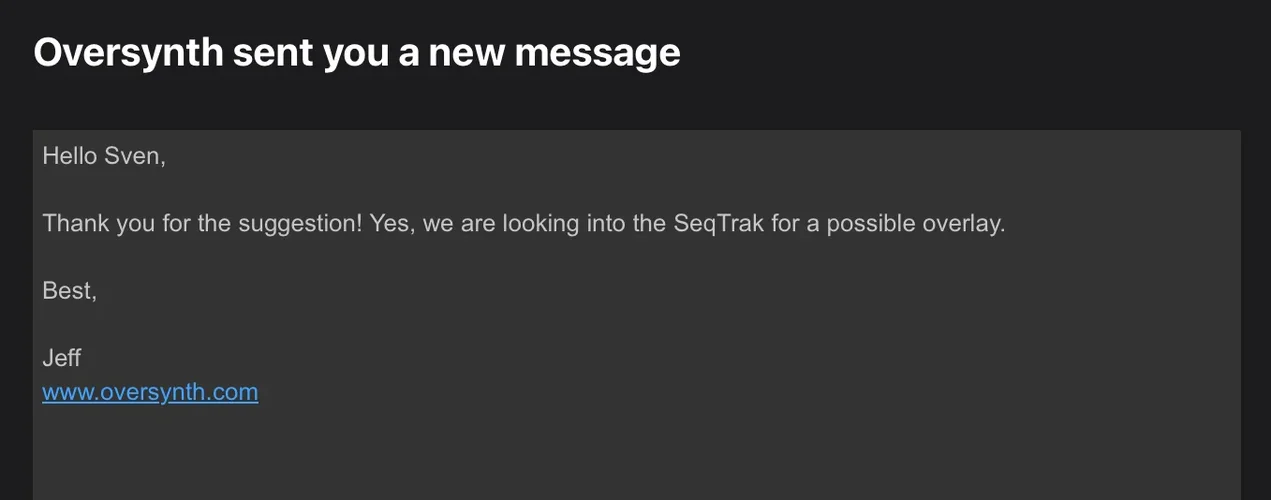
Task: Click the word "message" ending the heading
Action: pyautogui.click(x=597, y=52)
